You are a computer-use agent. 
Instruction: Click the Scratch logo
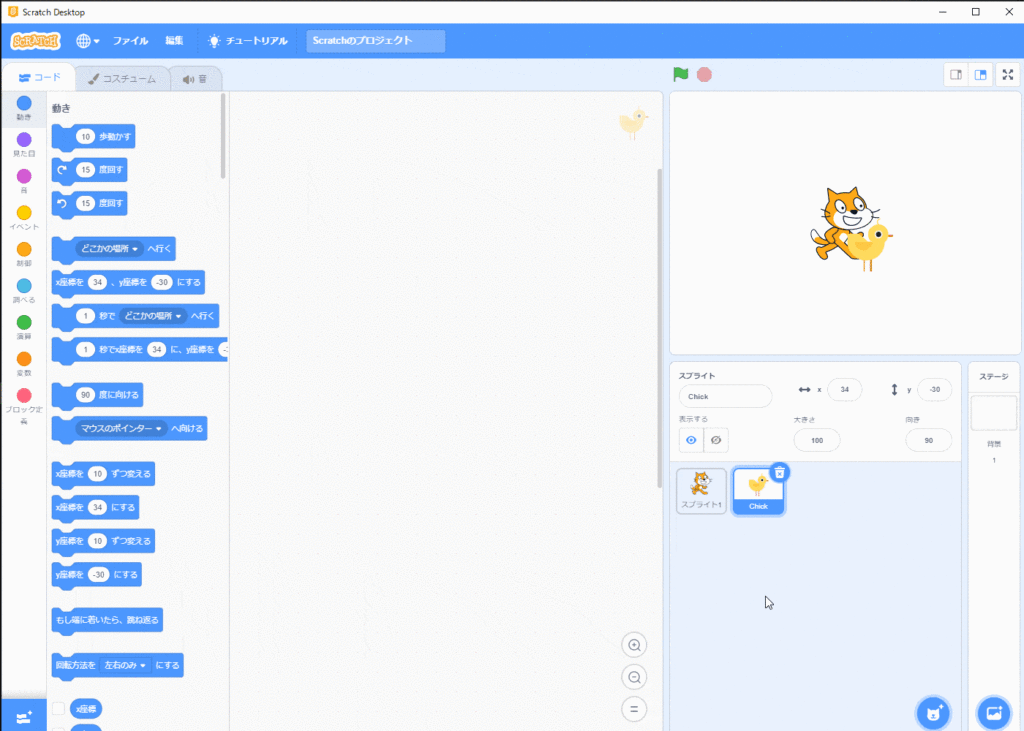click(35, 41)
